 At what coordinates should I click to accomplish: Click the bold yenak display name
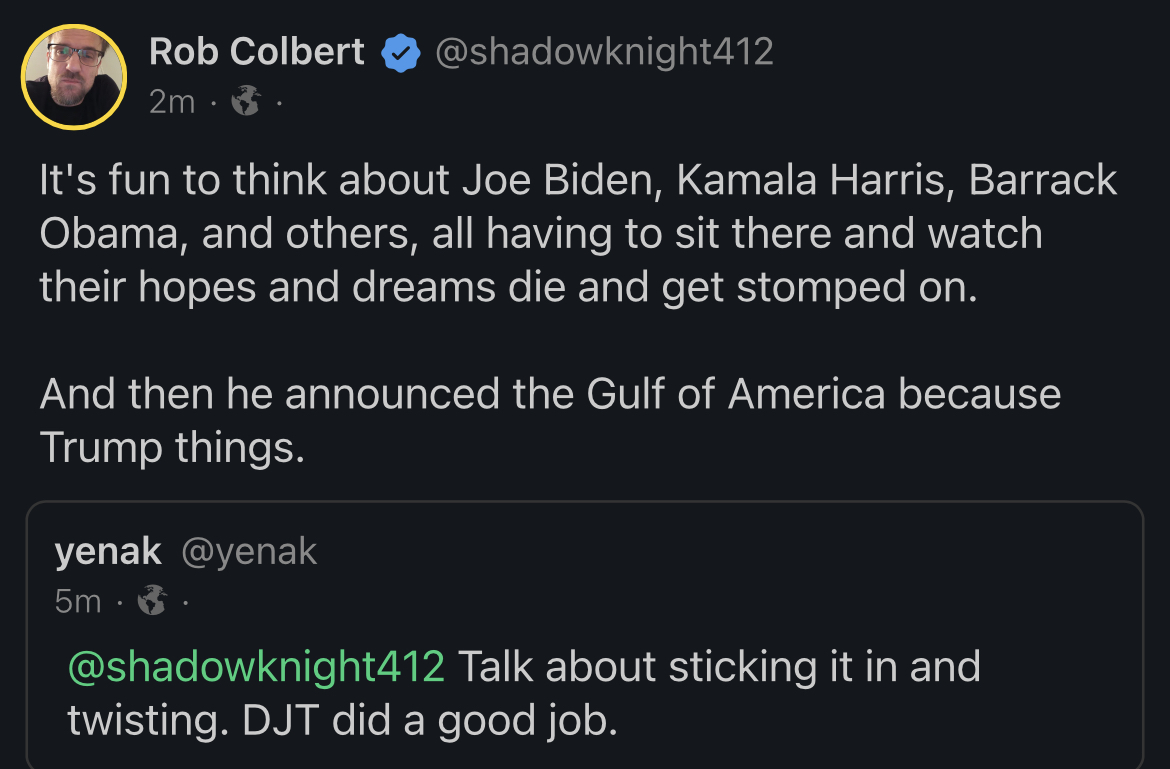click(108, 550)
